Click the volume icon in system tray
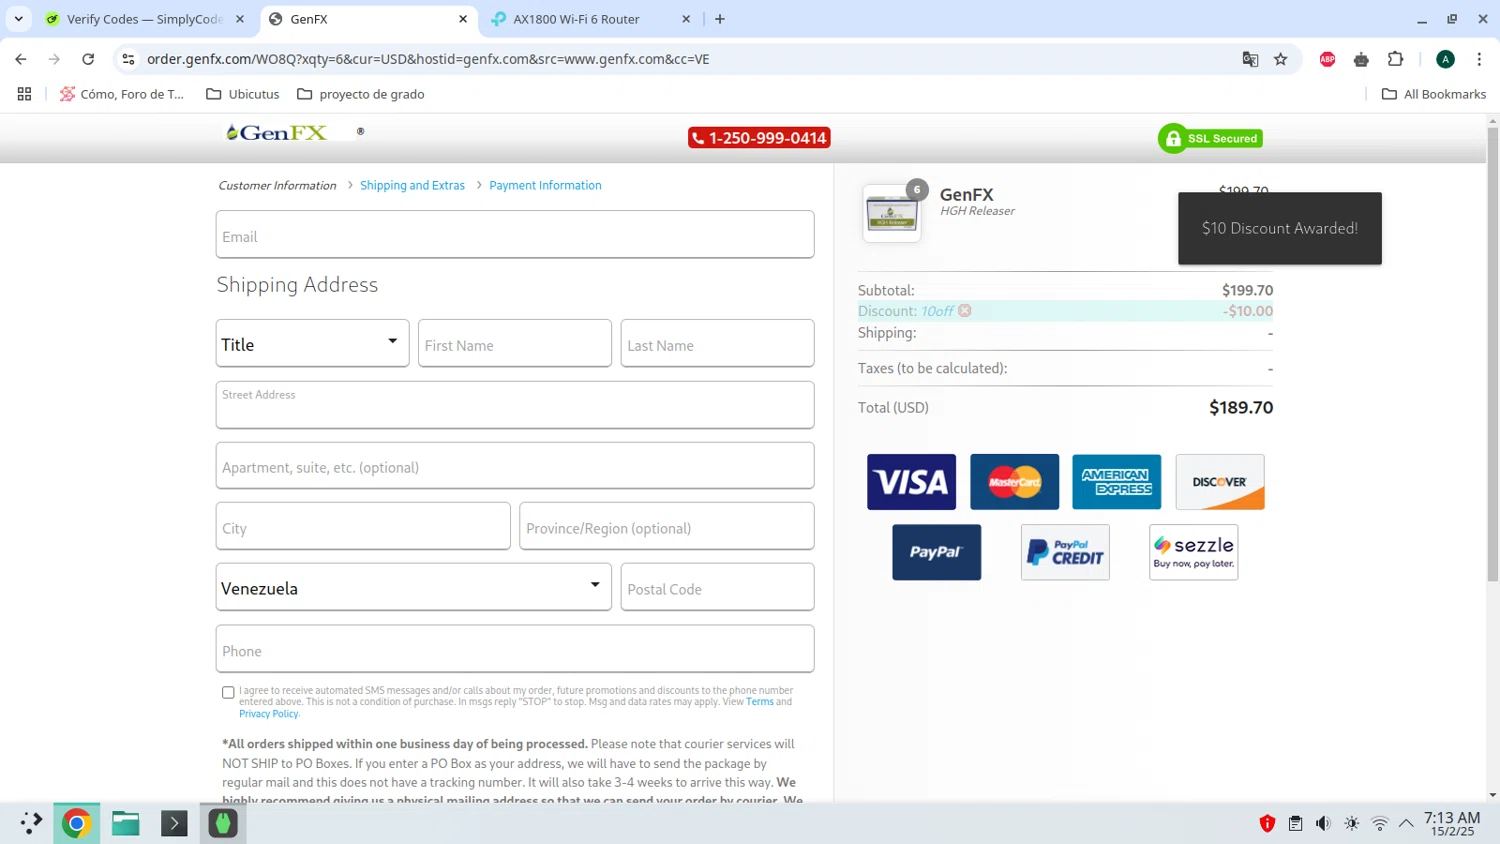1500x844 pixels. [1323, 823]
